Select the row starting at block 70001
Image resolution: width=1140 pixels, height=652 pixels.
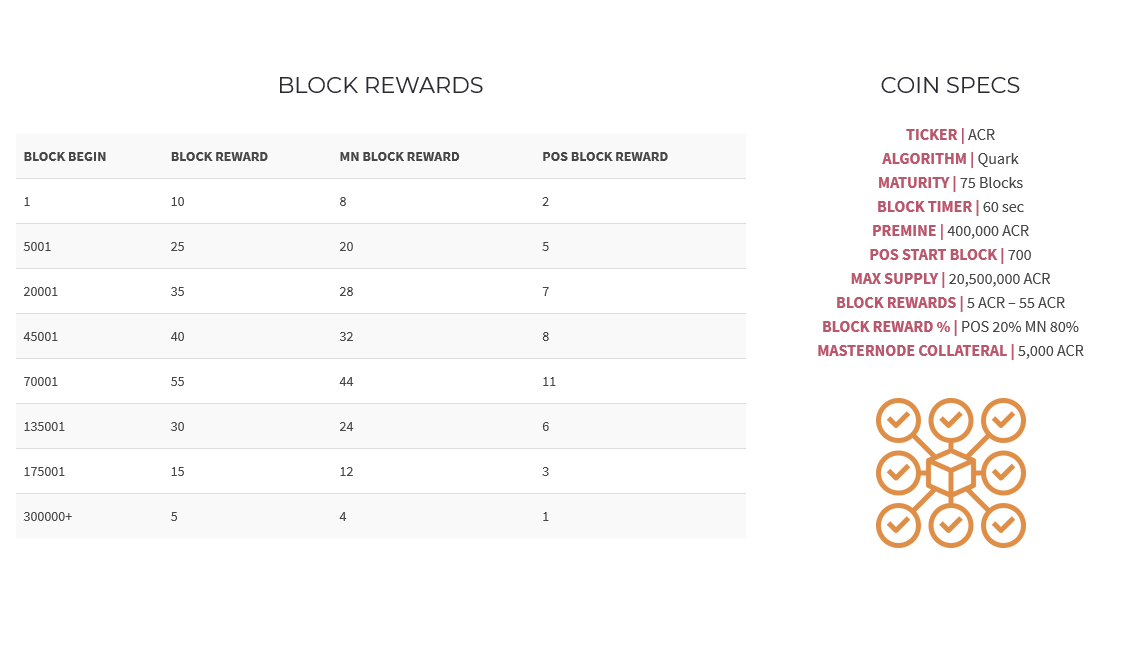[381, 382]
